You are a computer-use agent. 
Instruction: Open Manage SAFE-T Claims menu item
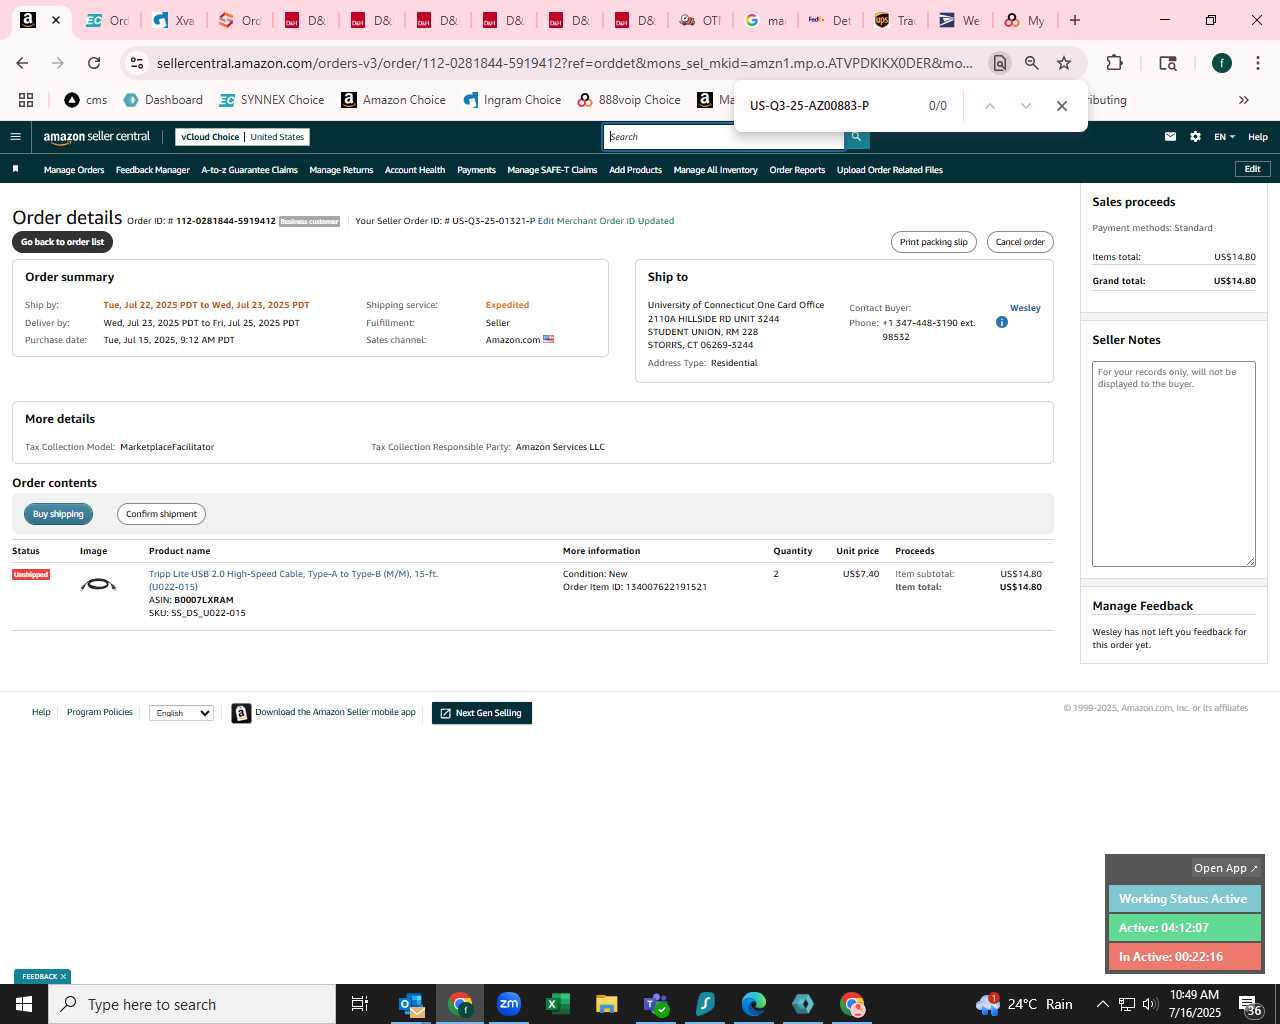tap(552, 170)
